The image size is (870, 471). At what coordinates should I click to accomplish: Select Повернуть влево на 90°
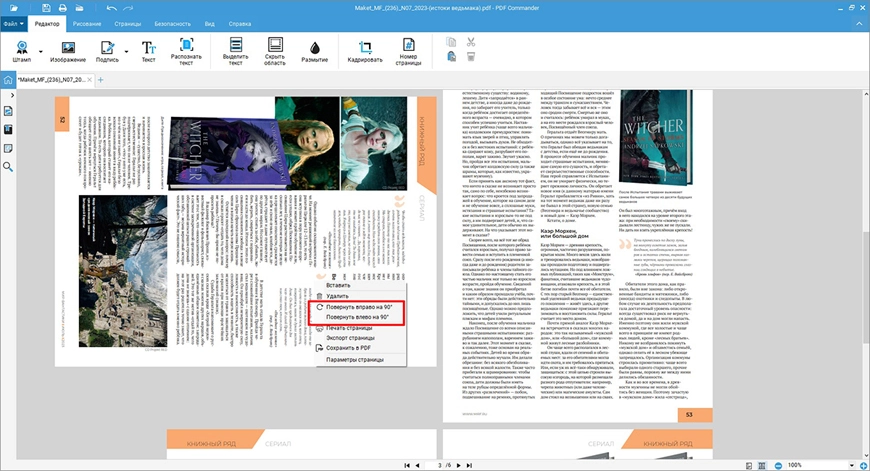click(358, 317)
